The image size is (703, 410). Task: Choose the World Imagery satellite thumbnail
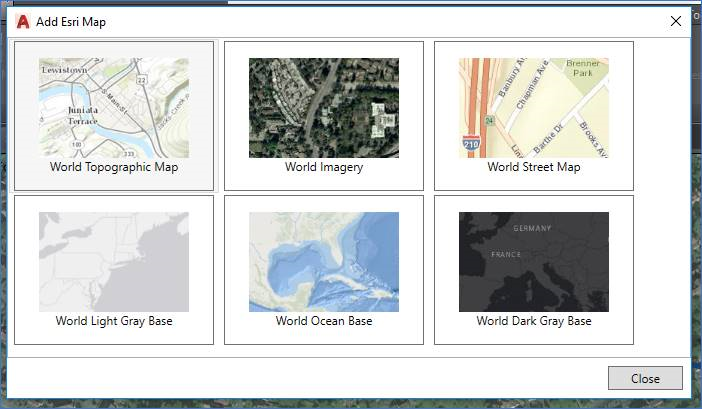pos(324,108)
